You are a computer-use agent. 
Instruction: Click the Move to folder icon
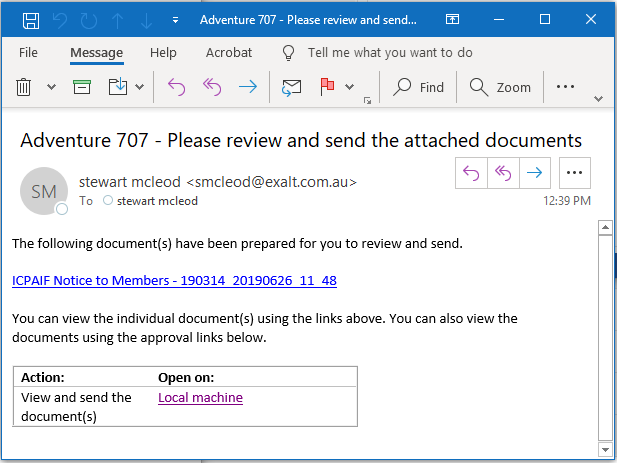[x=118, y=87]
